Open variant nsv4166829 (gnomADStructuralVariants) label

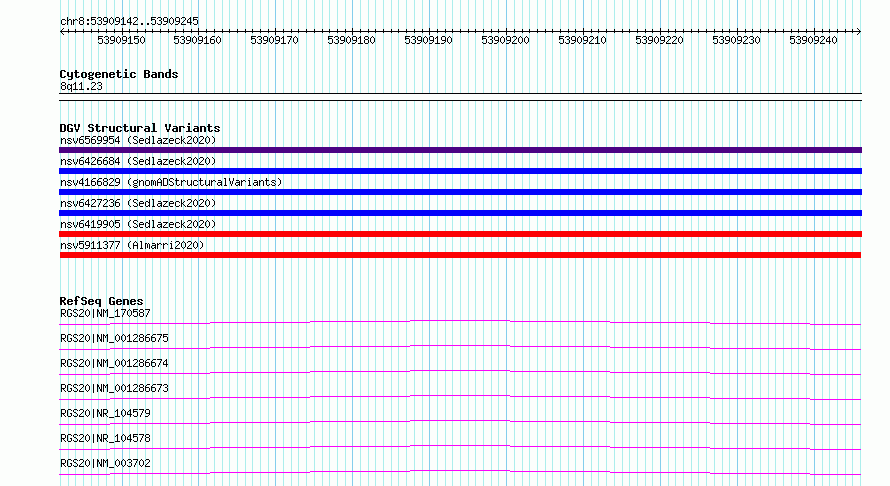coord(171,182)
